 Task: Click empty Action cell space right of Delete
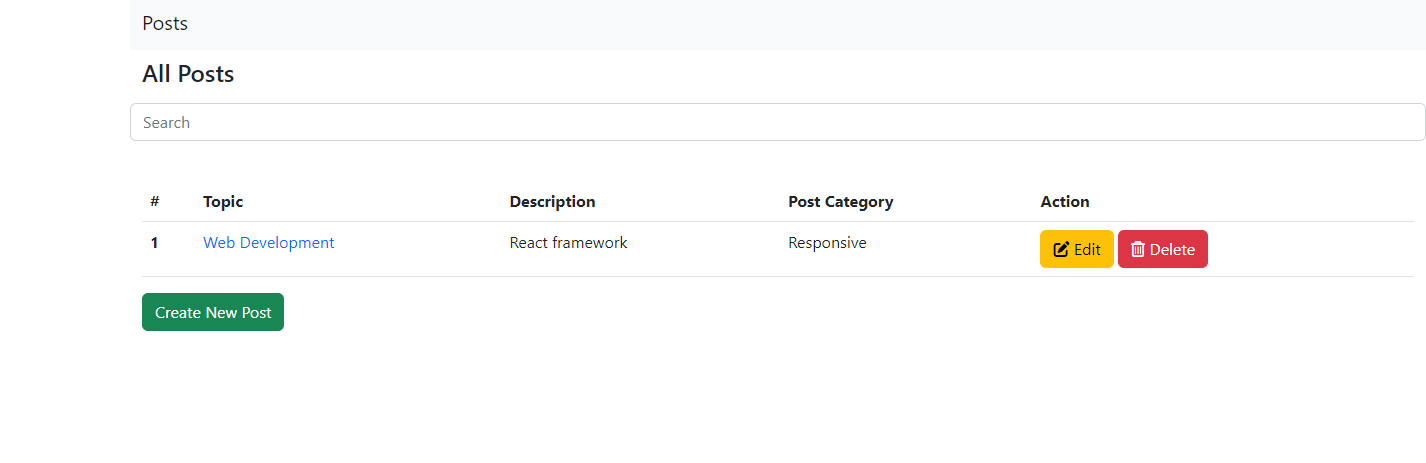tap(1310, 250)
